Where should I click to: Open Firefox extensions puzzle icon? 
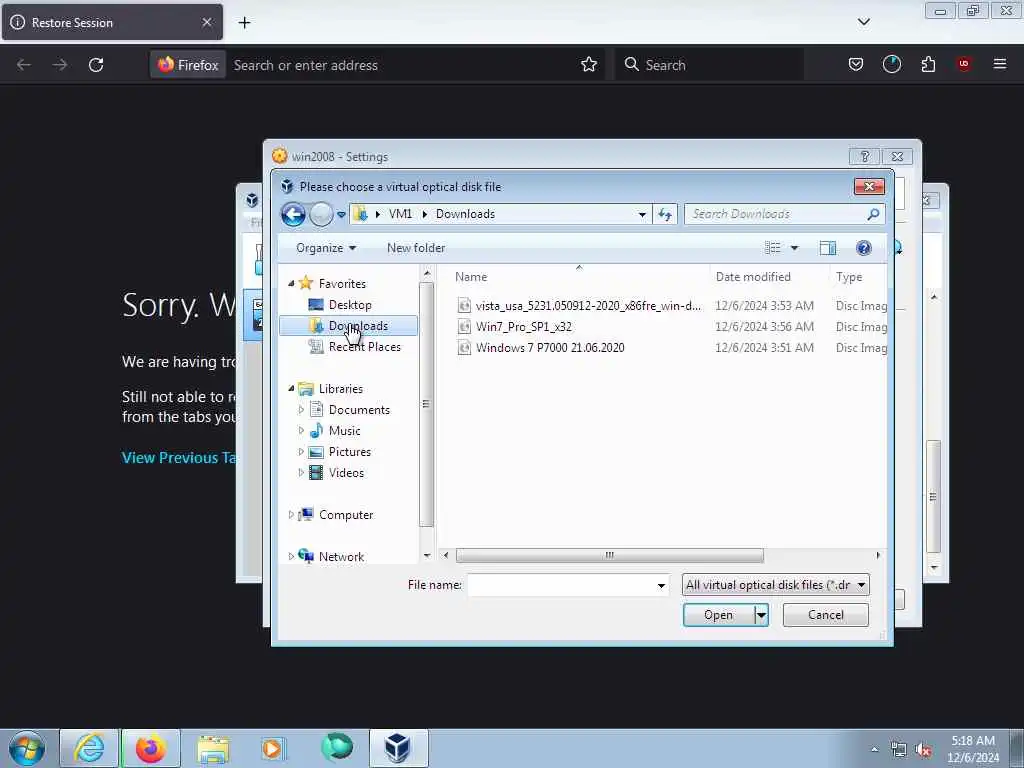[x=928, y=64]
